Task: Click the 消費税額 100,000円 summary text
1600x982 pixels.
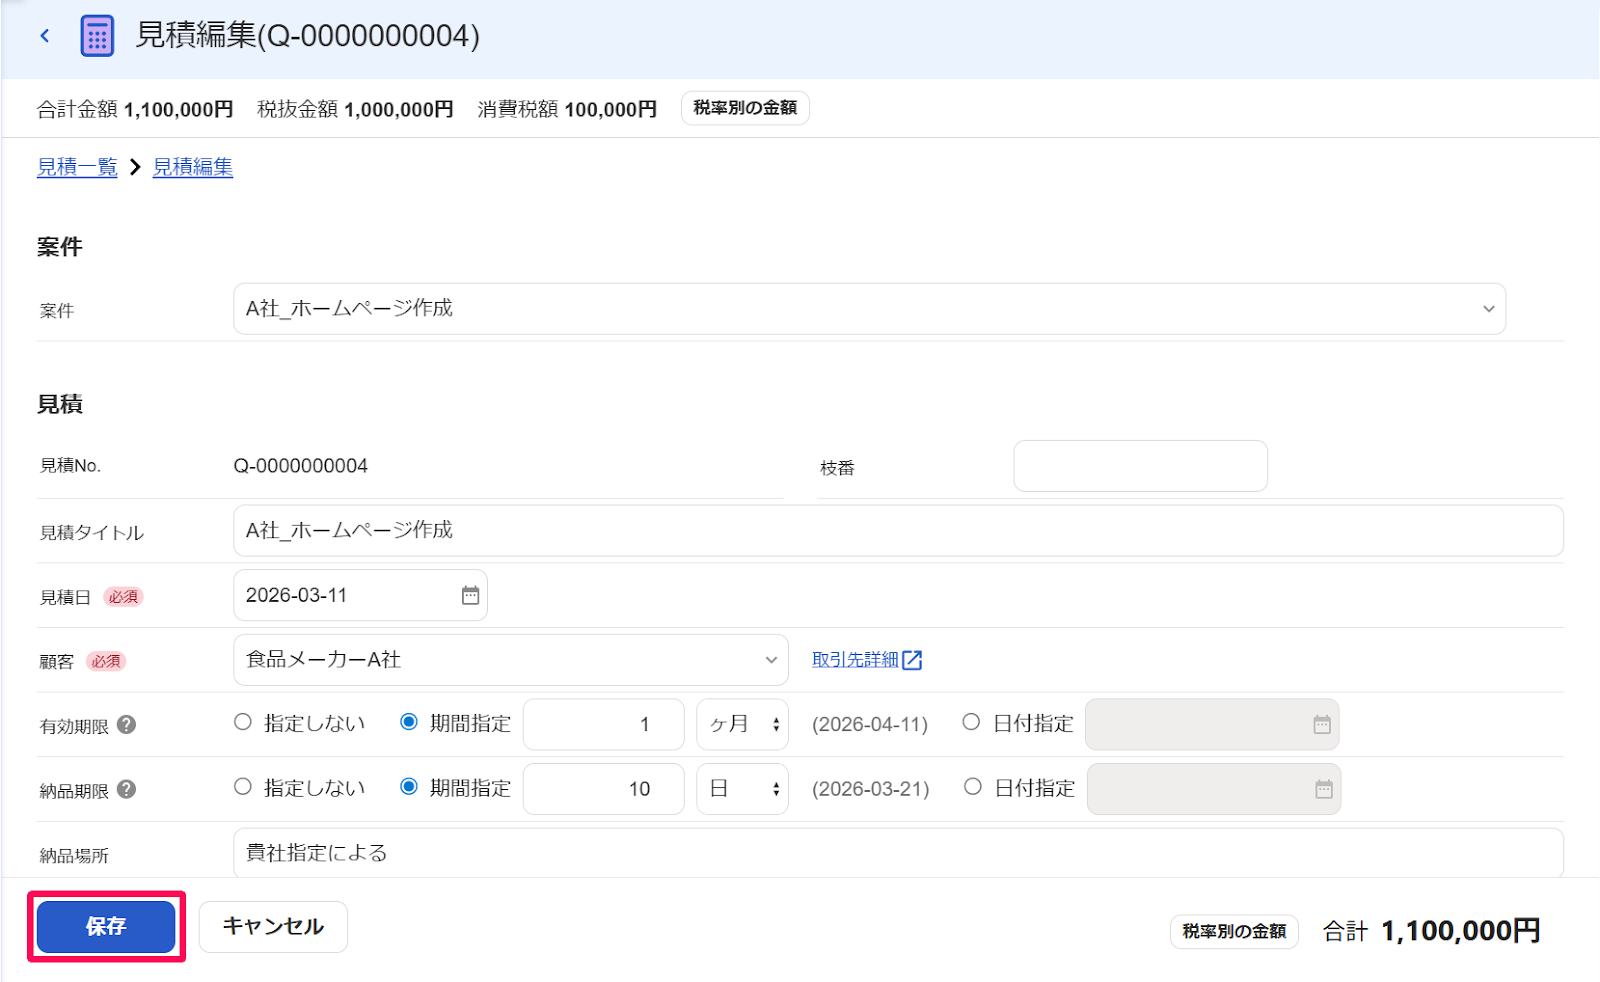Action: pos(567,109)
